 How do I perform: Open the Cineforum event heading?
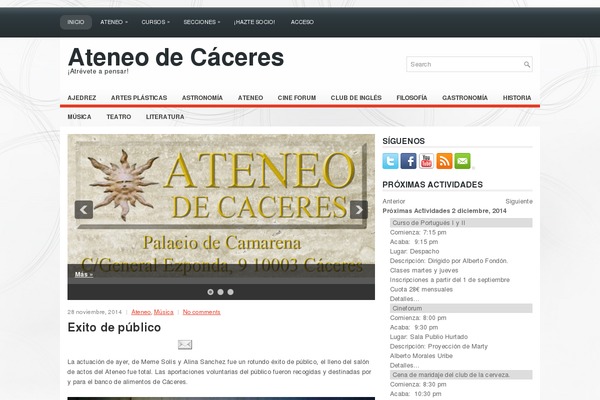point(461,309)
